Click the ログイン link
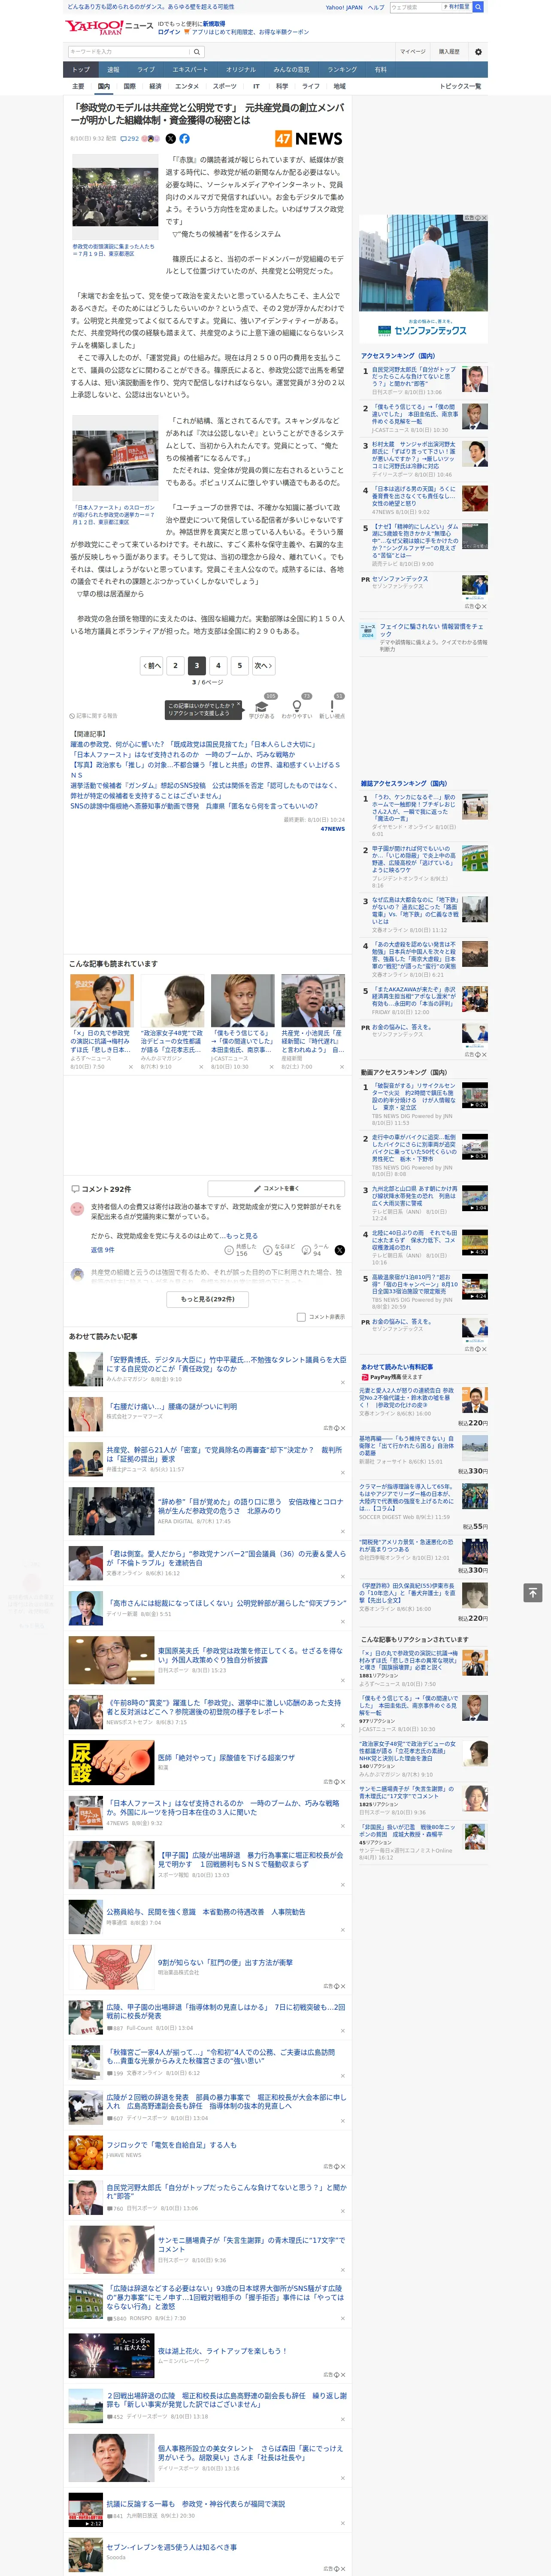Viewport: 551px width, 2576px height. [169, 32]
